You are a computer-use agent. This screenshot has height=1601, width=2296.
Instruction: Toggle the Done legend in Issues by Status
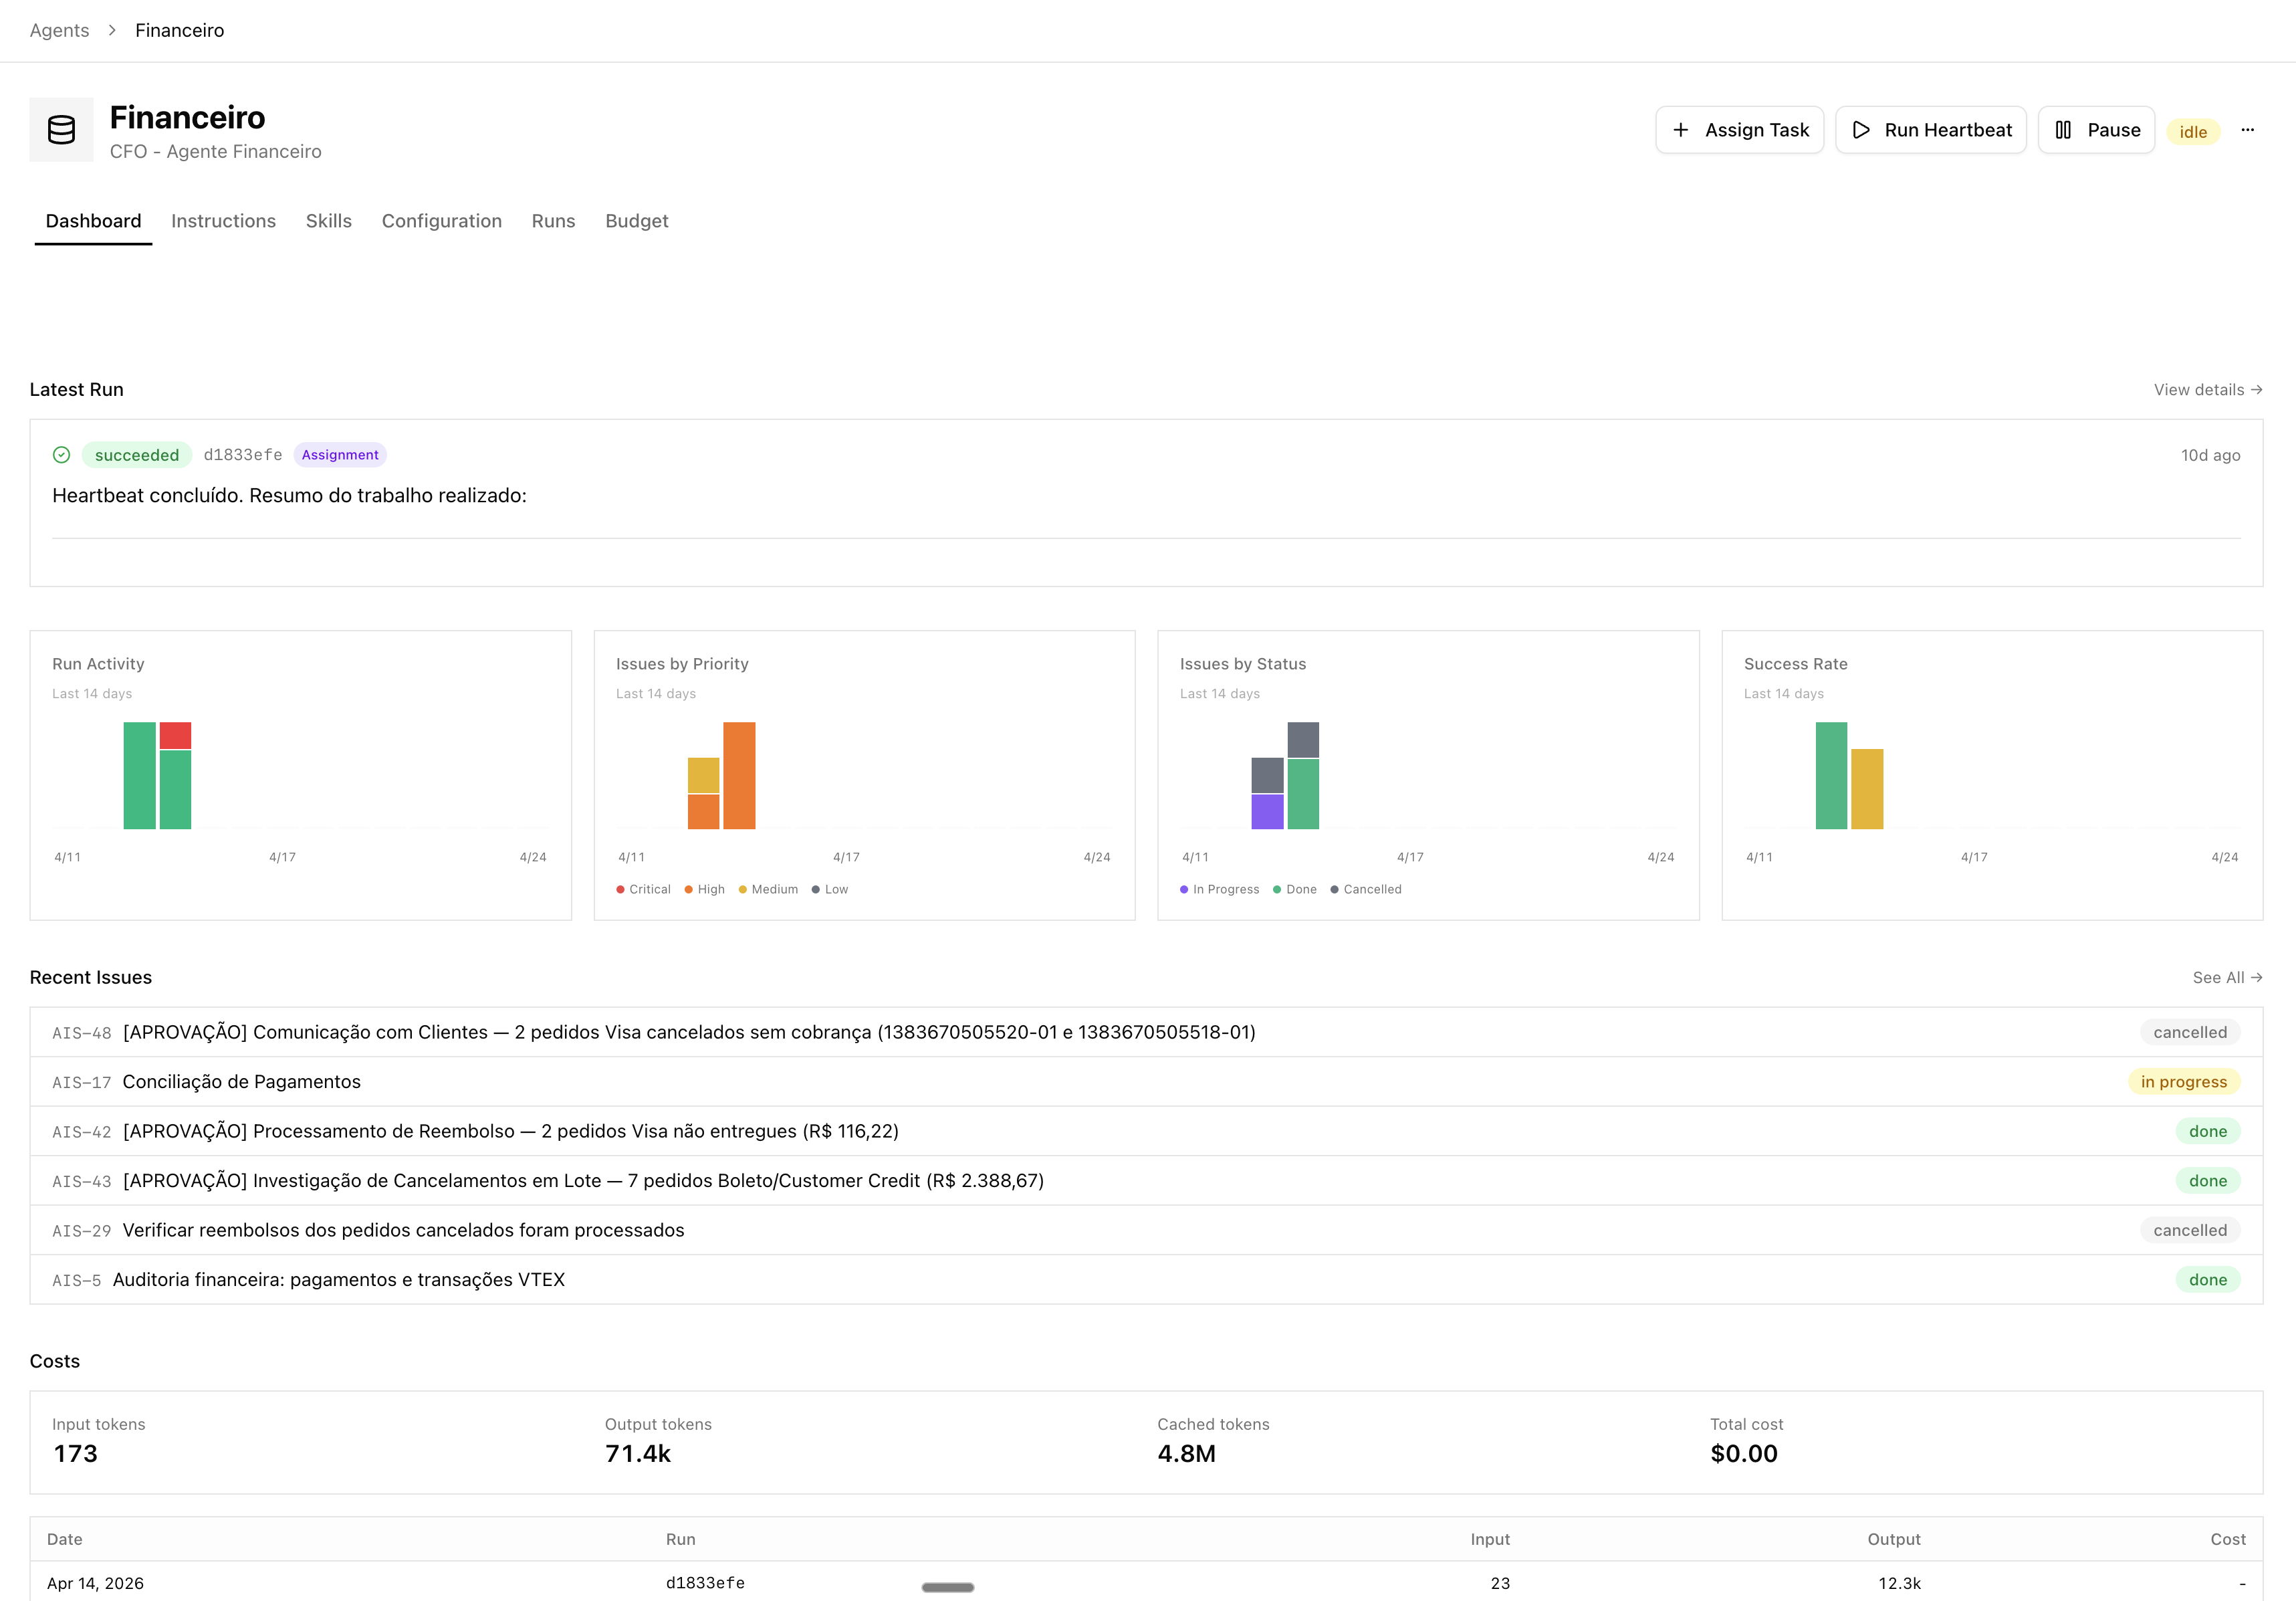1296,889
